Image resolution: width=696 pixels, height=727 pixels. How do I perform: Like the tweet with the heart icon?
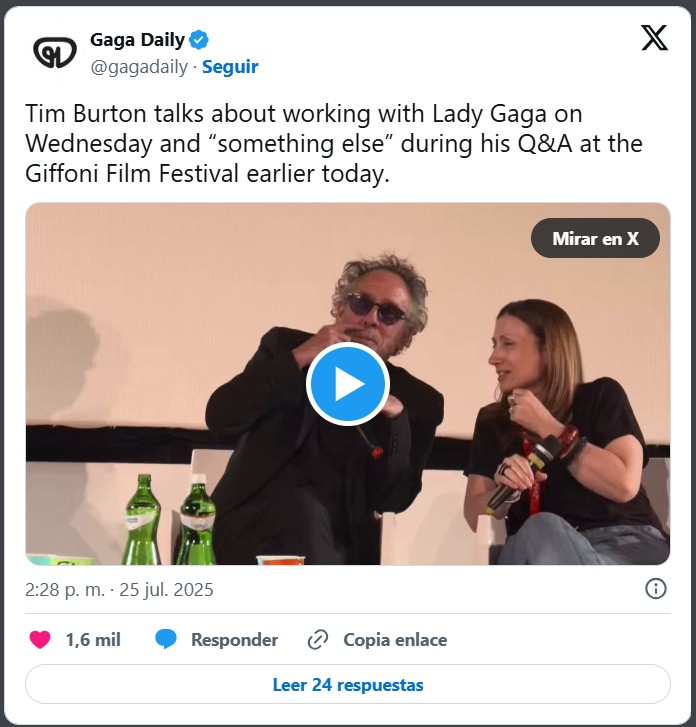coord(40,640)
